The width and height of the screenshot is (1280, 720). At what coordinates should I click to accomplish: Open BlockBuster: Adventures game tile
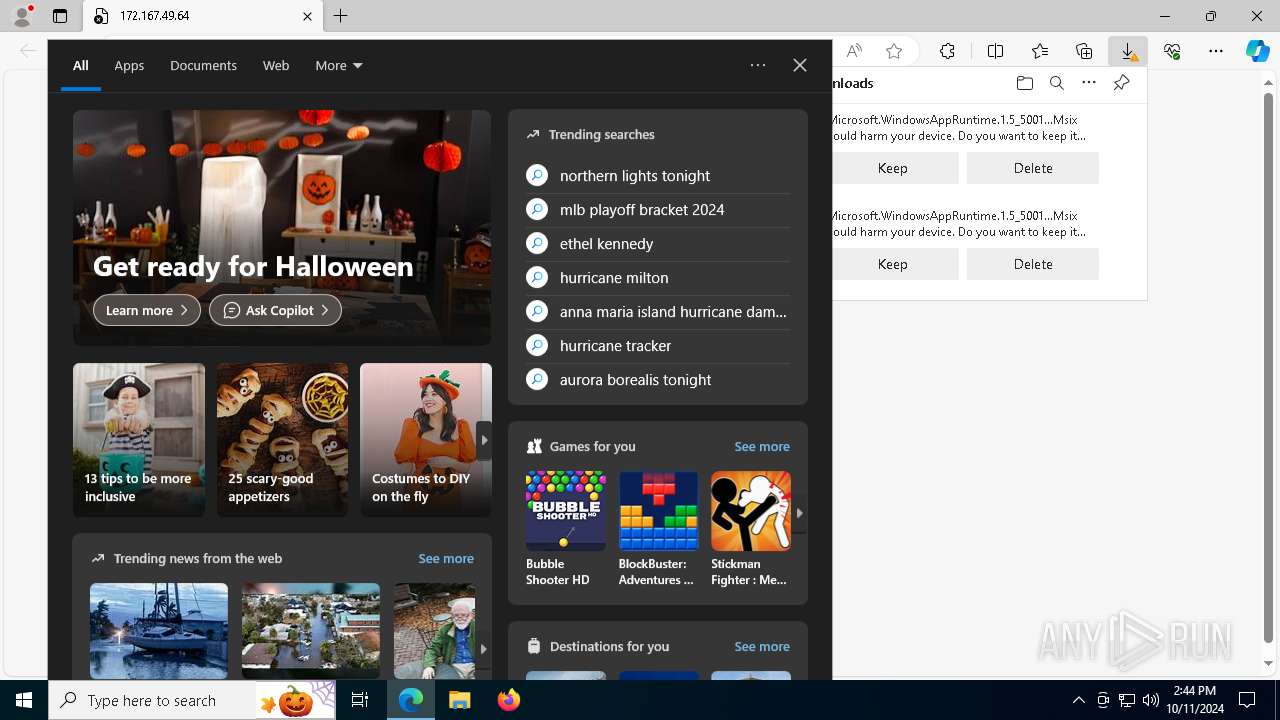[658, 529]
